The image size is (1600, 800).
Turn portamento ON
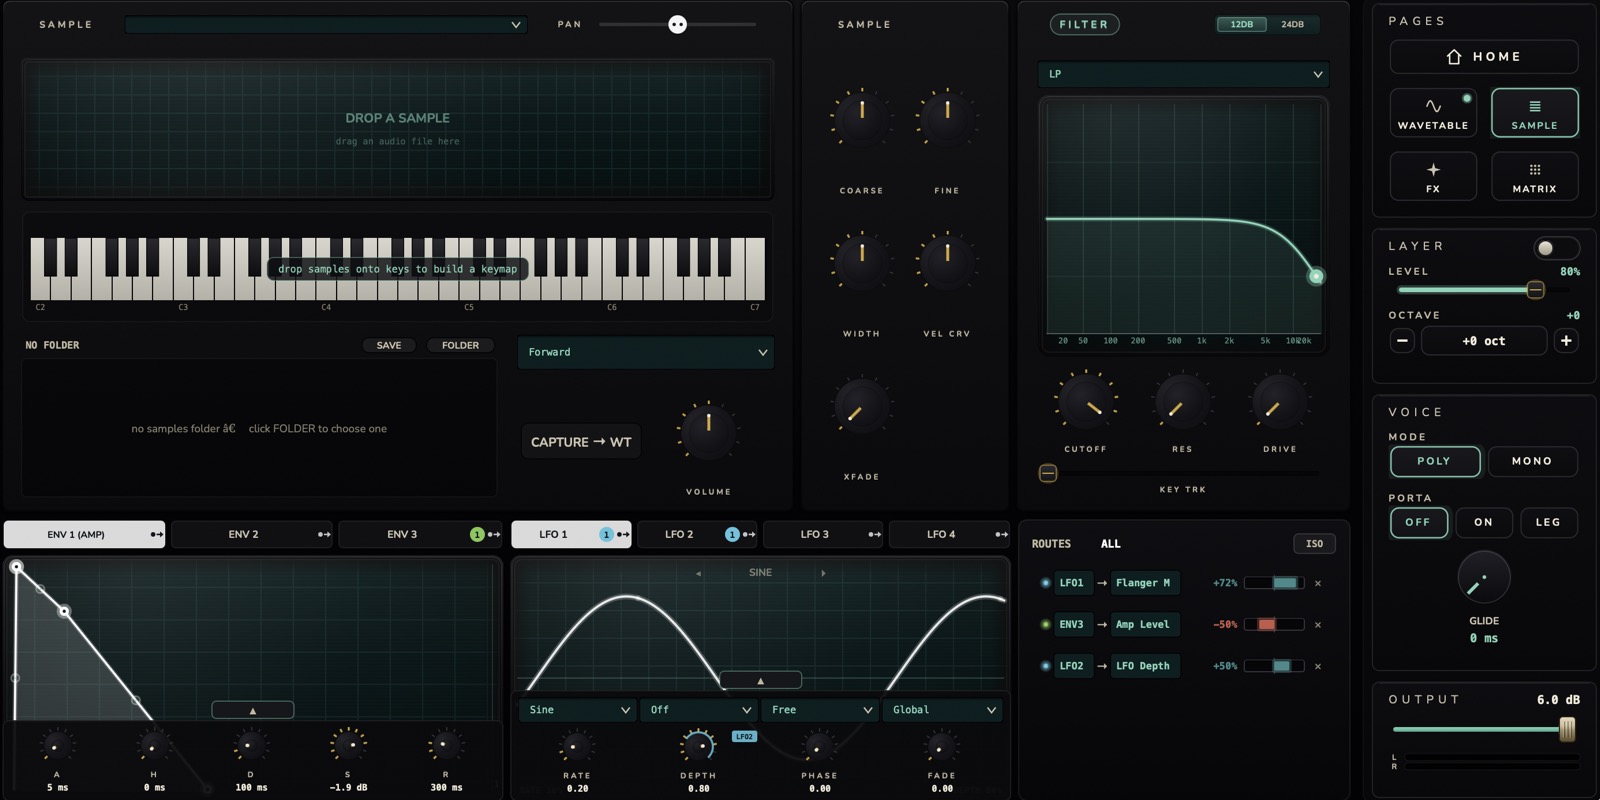click(1483, 522)
